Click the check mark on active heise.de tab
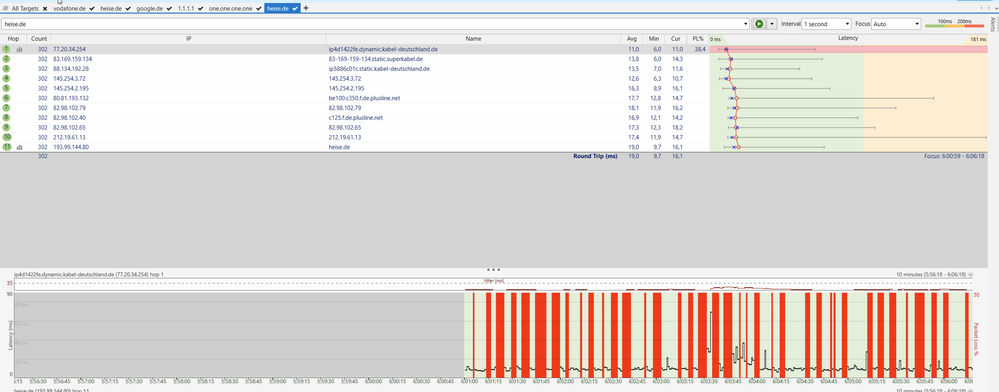999x392 pixels. coord(296,8)
